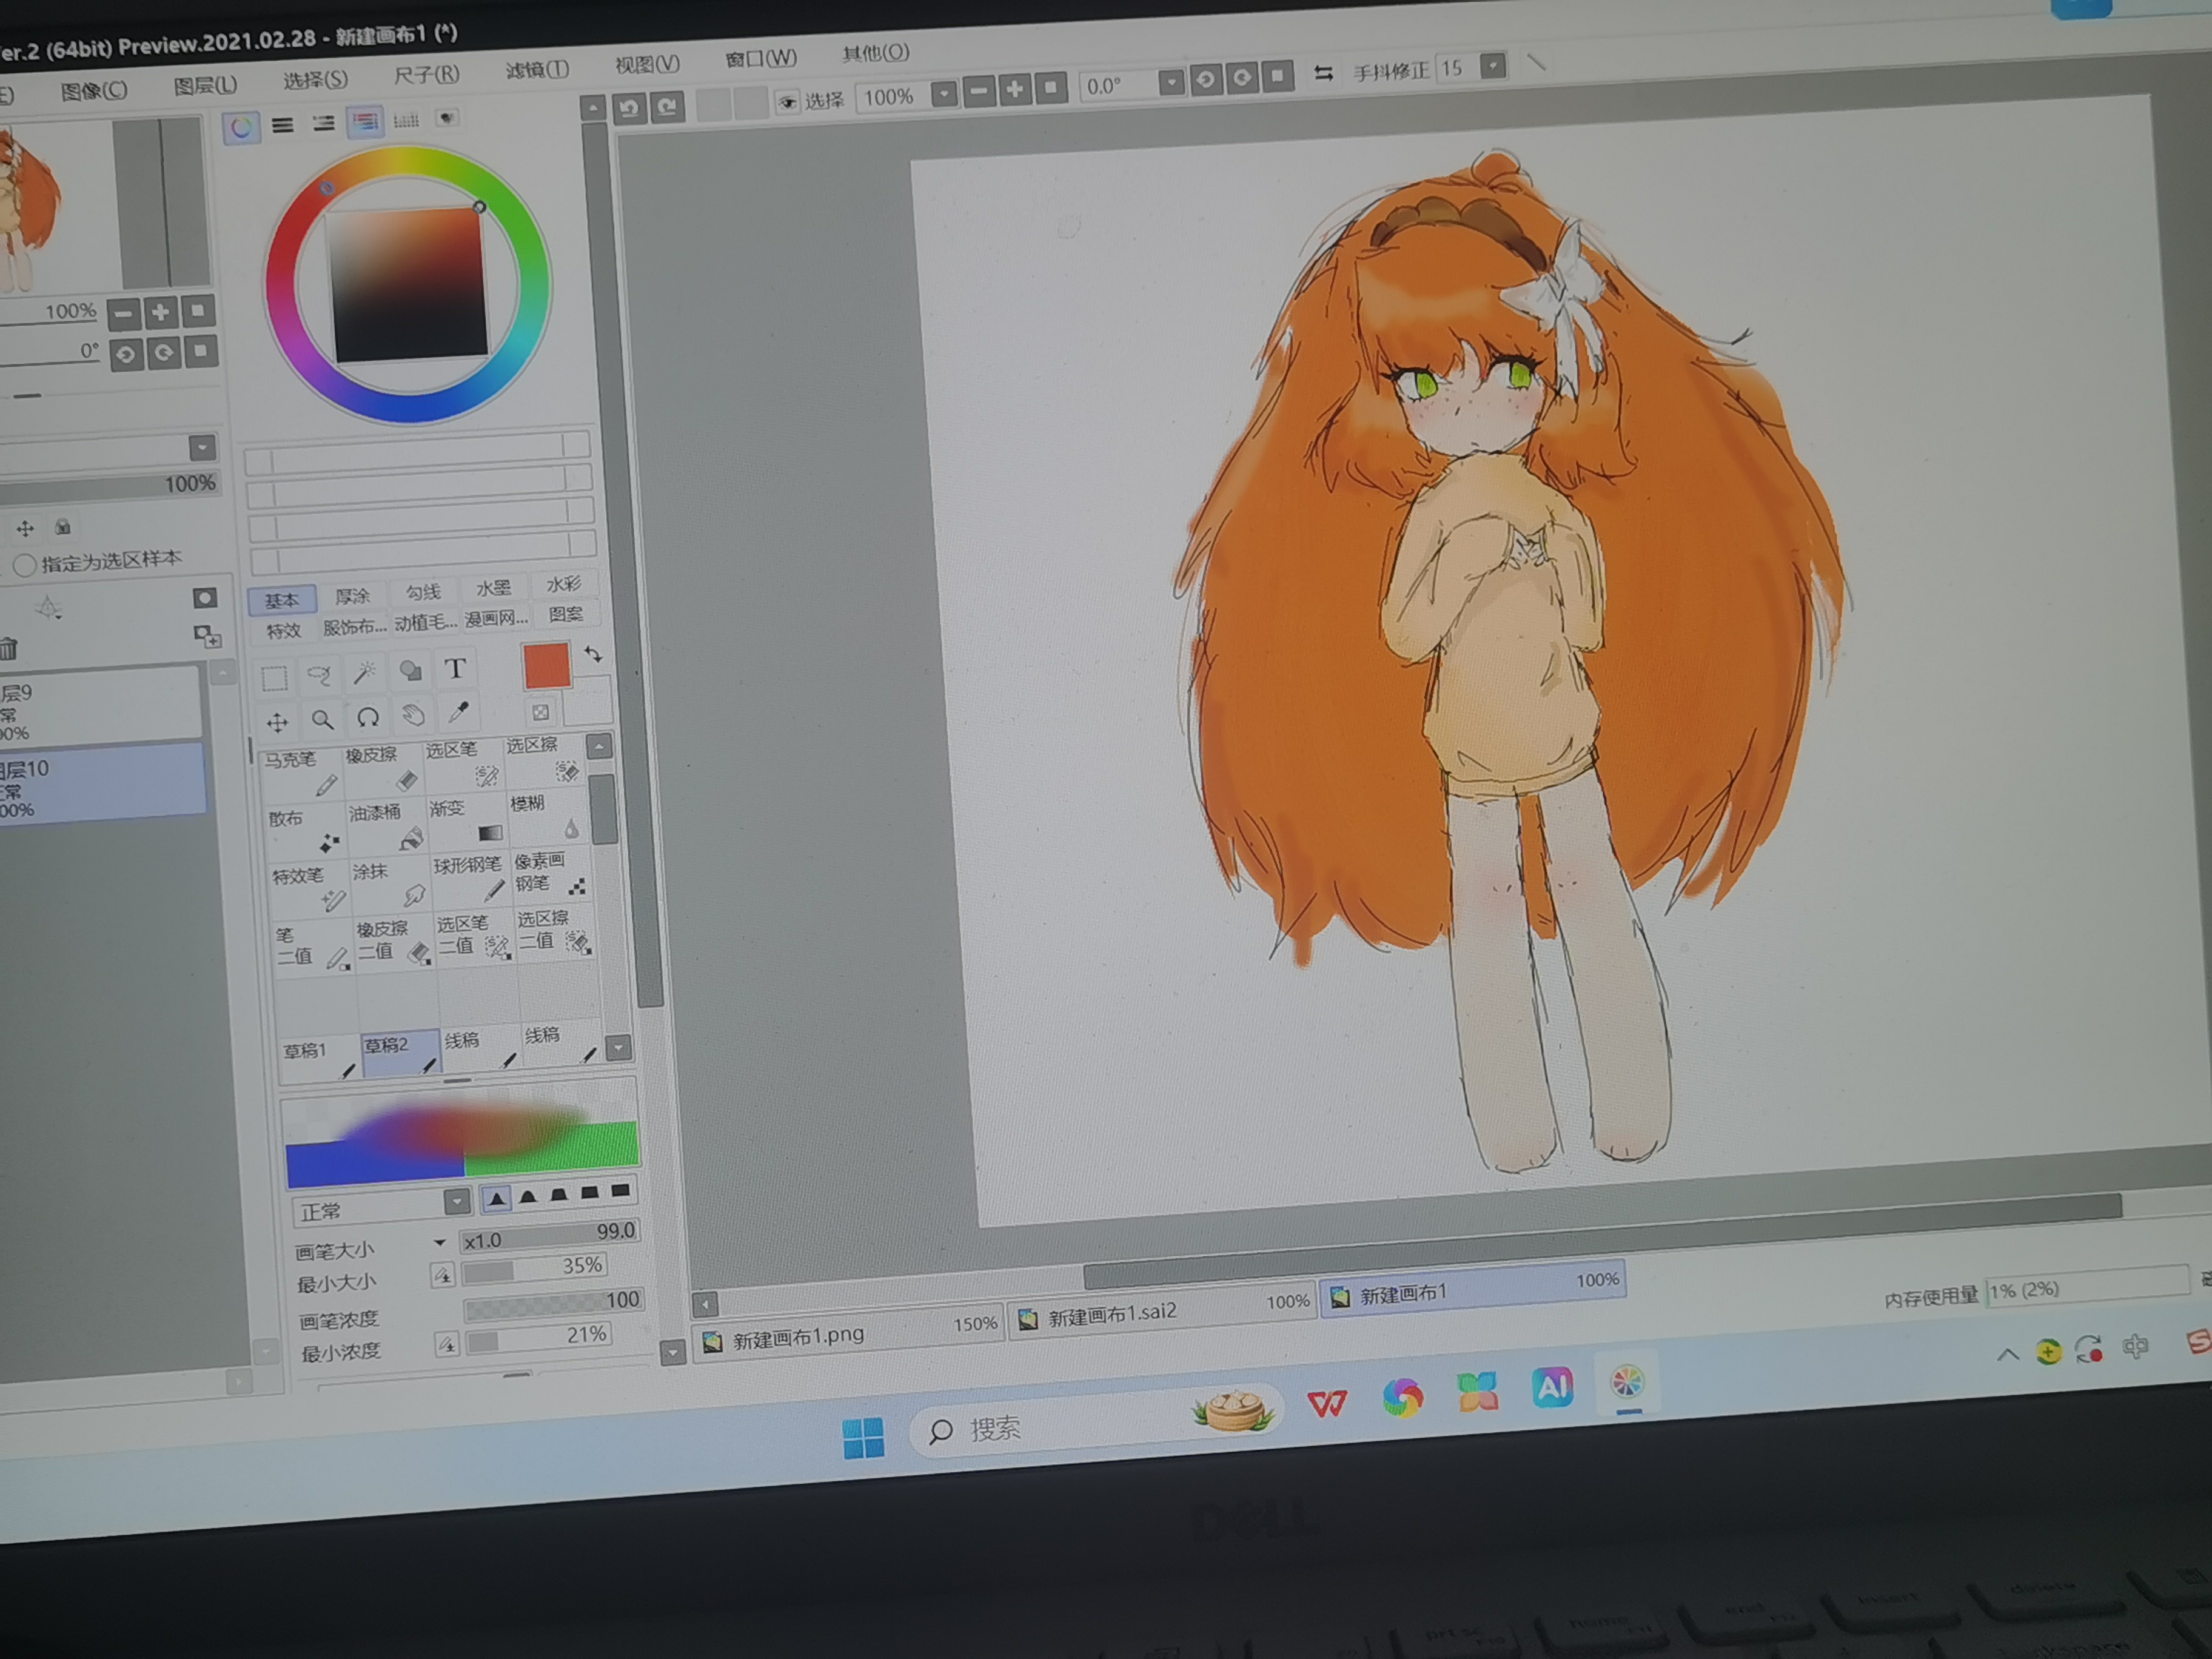Zoom out with the toolbar minus button

click(979, 91)
